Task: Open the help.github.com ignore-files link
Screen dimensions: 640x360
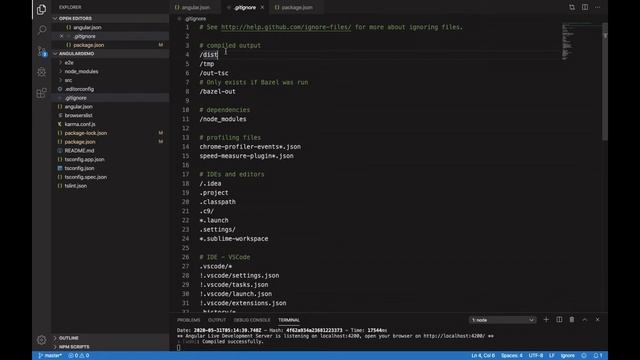Action: coord(286,27)
